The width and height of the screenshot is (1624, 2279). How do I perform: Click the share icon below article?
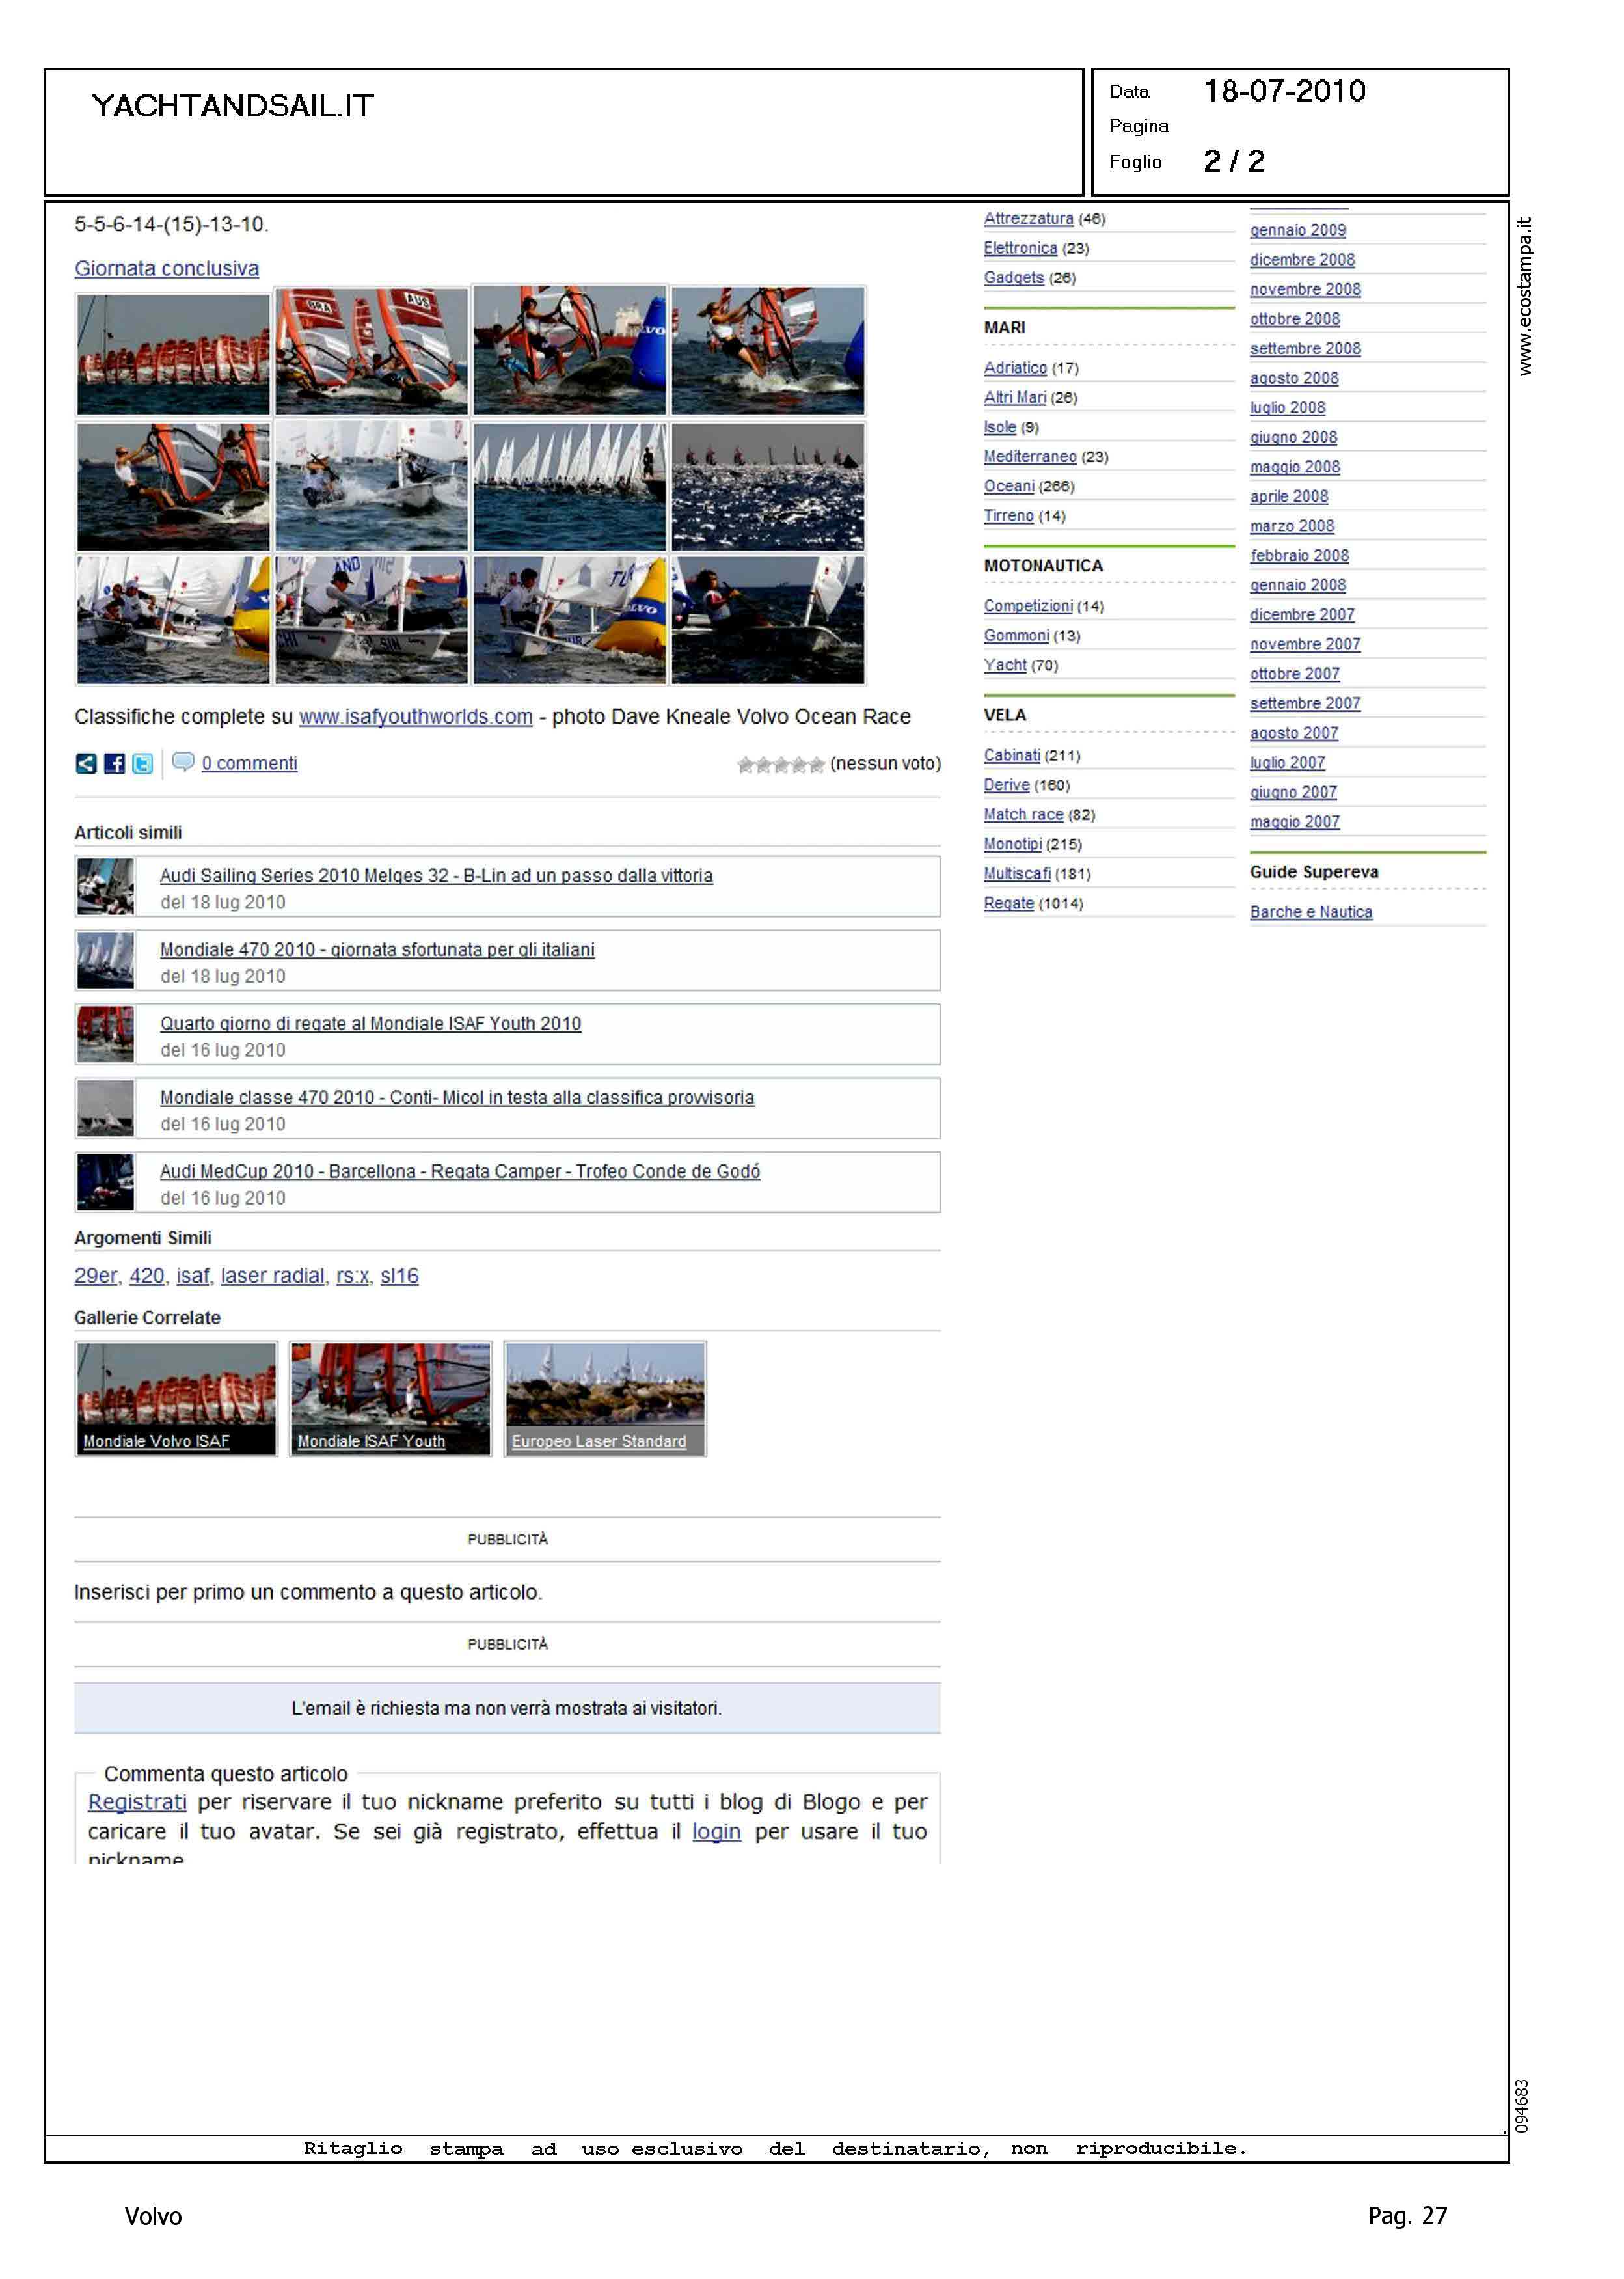tap(86, 764)
